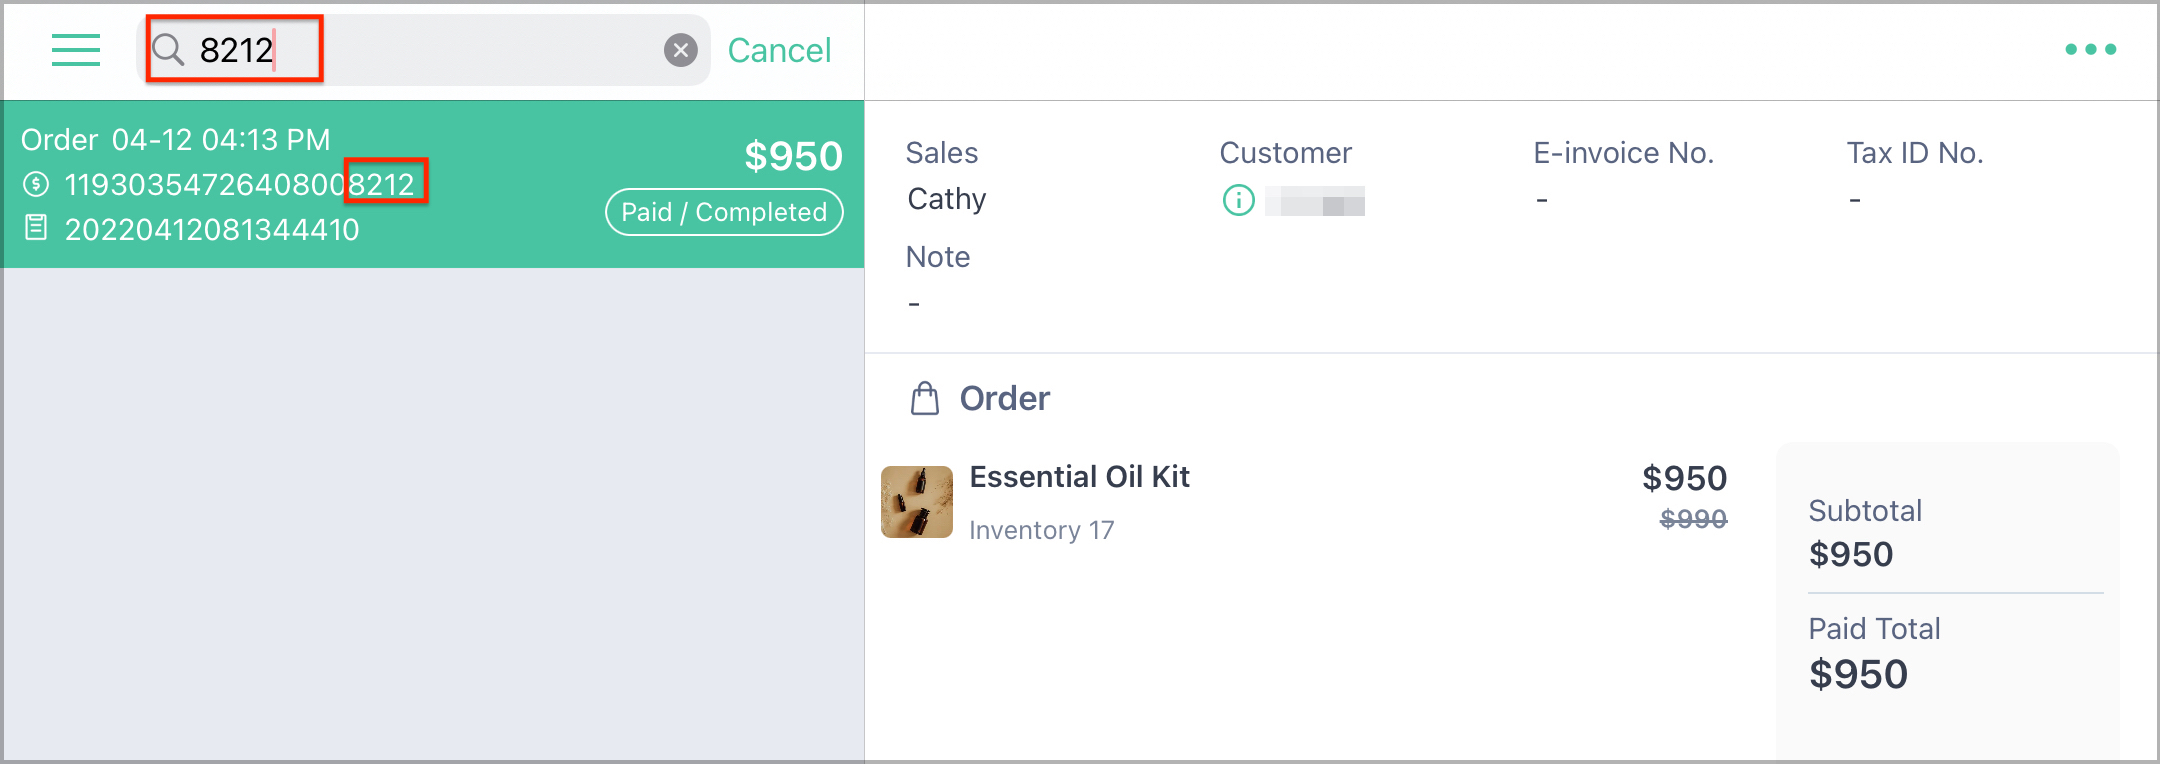Select the Cancel link to exit search
Image resolution: width=2160 pixels, height=764 pixels.
pos(779,50)
